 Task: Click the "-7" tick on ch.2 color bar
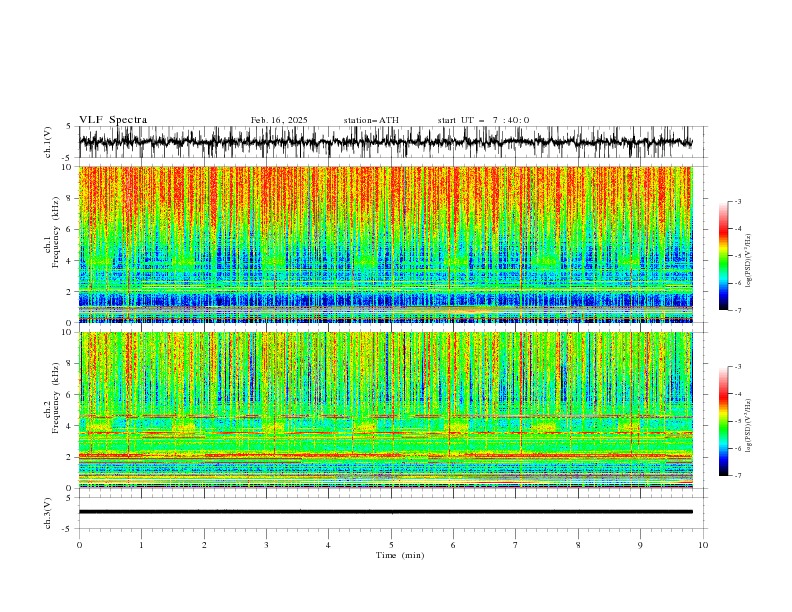point(738,476)
